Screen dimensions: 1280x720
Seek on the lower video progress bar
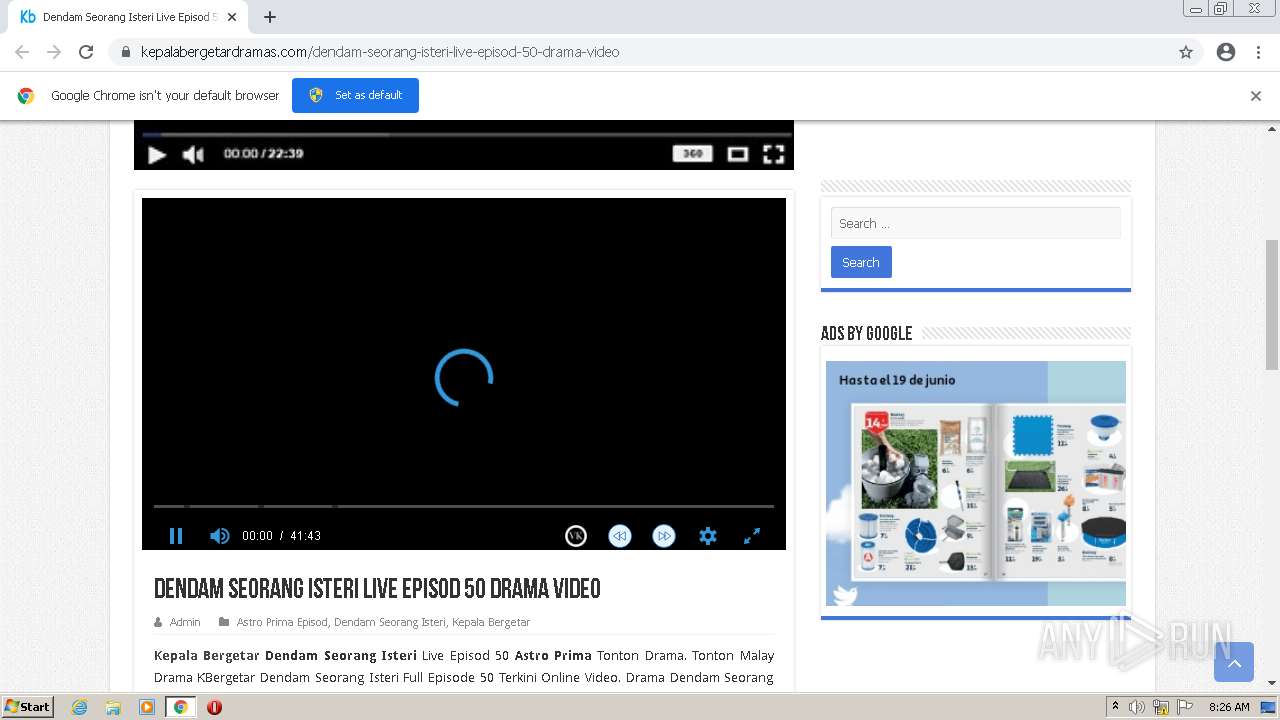point(464,506)
